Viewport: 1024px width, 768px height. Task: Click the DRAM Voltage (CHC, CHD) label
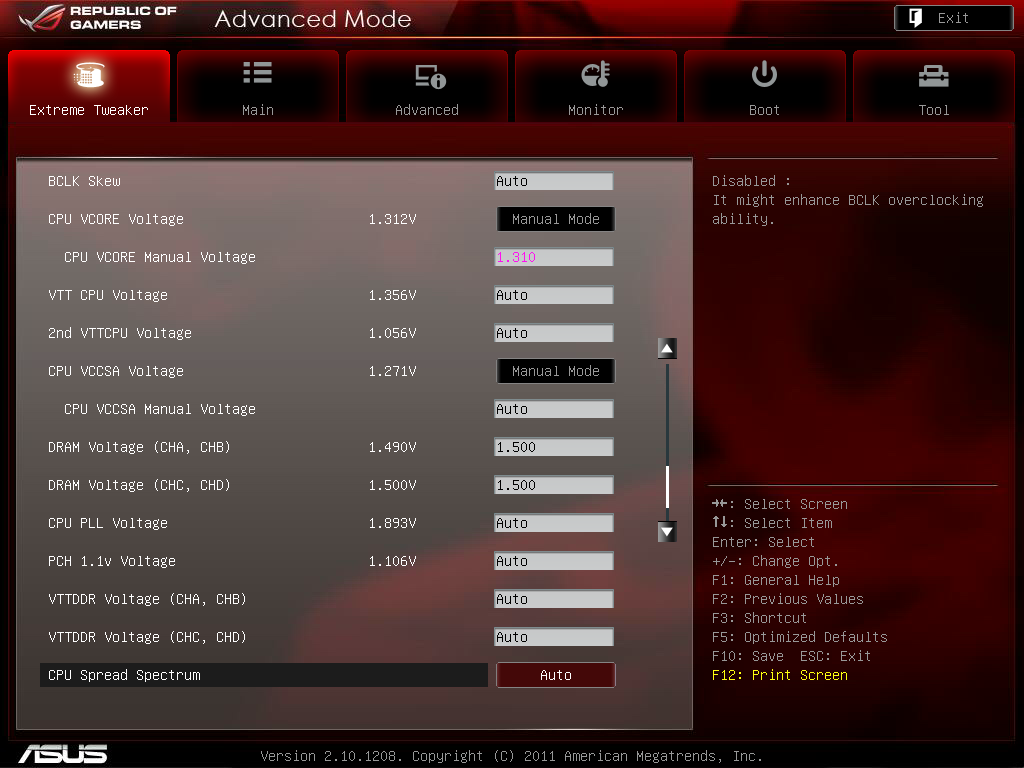(139, 485)
